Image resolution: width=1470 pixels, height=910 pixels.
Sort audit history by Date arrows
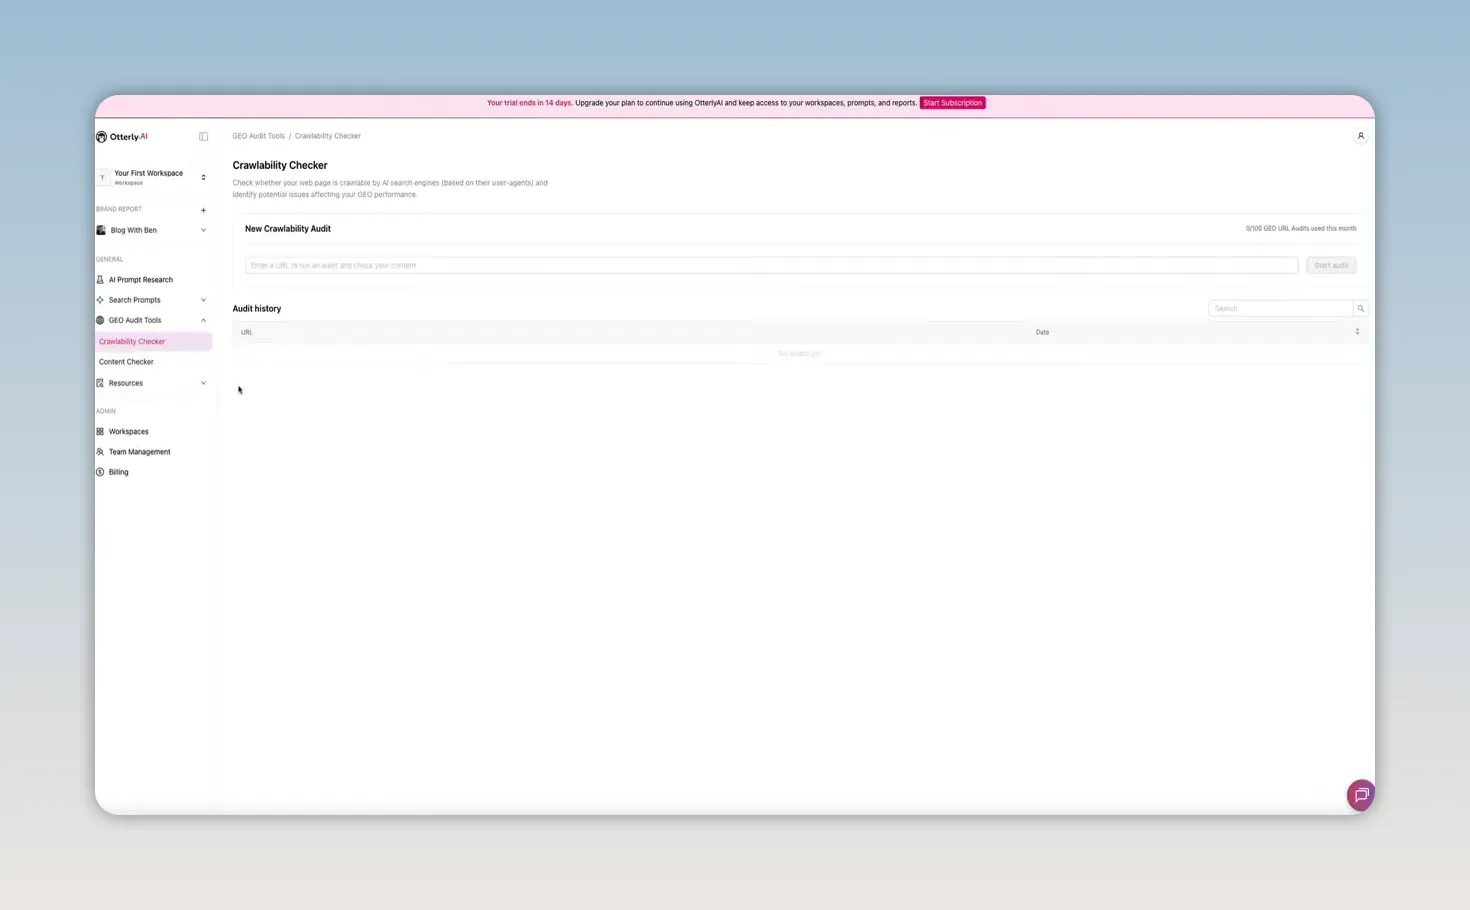(1357, 332)
